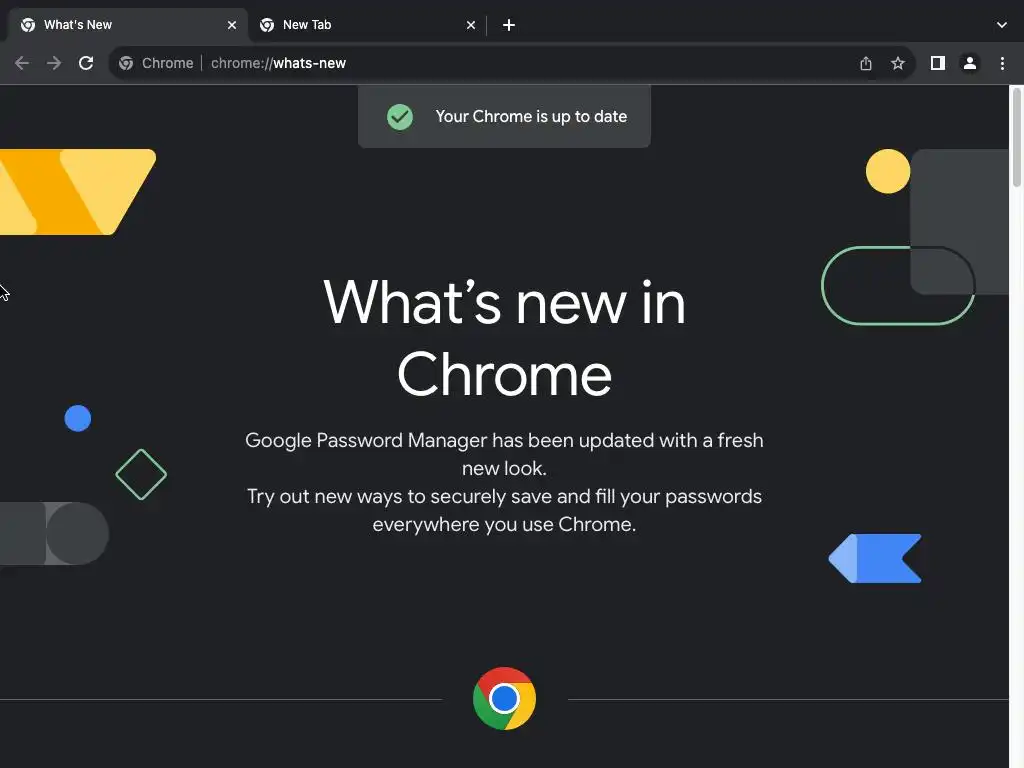Screen dimensions: 1024x768
Task: Close the New Tab tab
Action: point(470,25)
